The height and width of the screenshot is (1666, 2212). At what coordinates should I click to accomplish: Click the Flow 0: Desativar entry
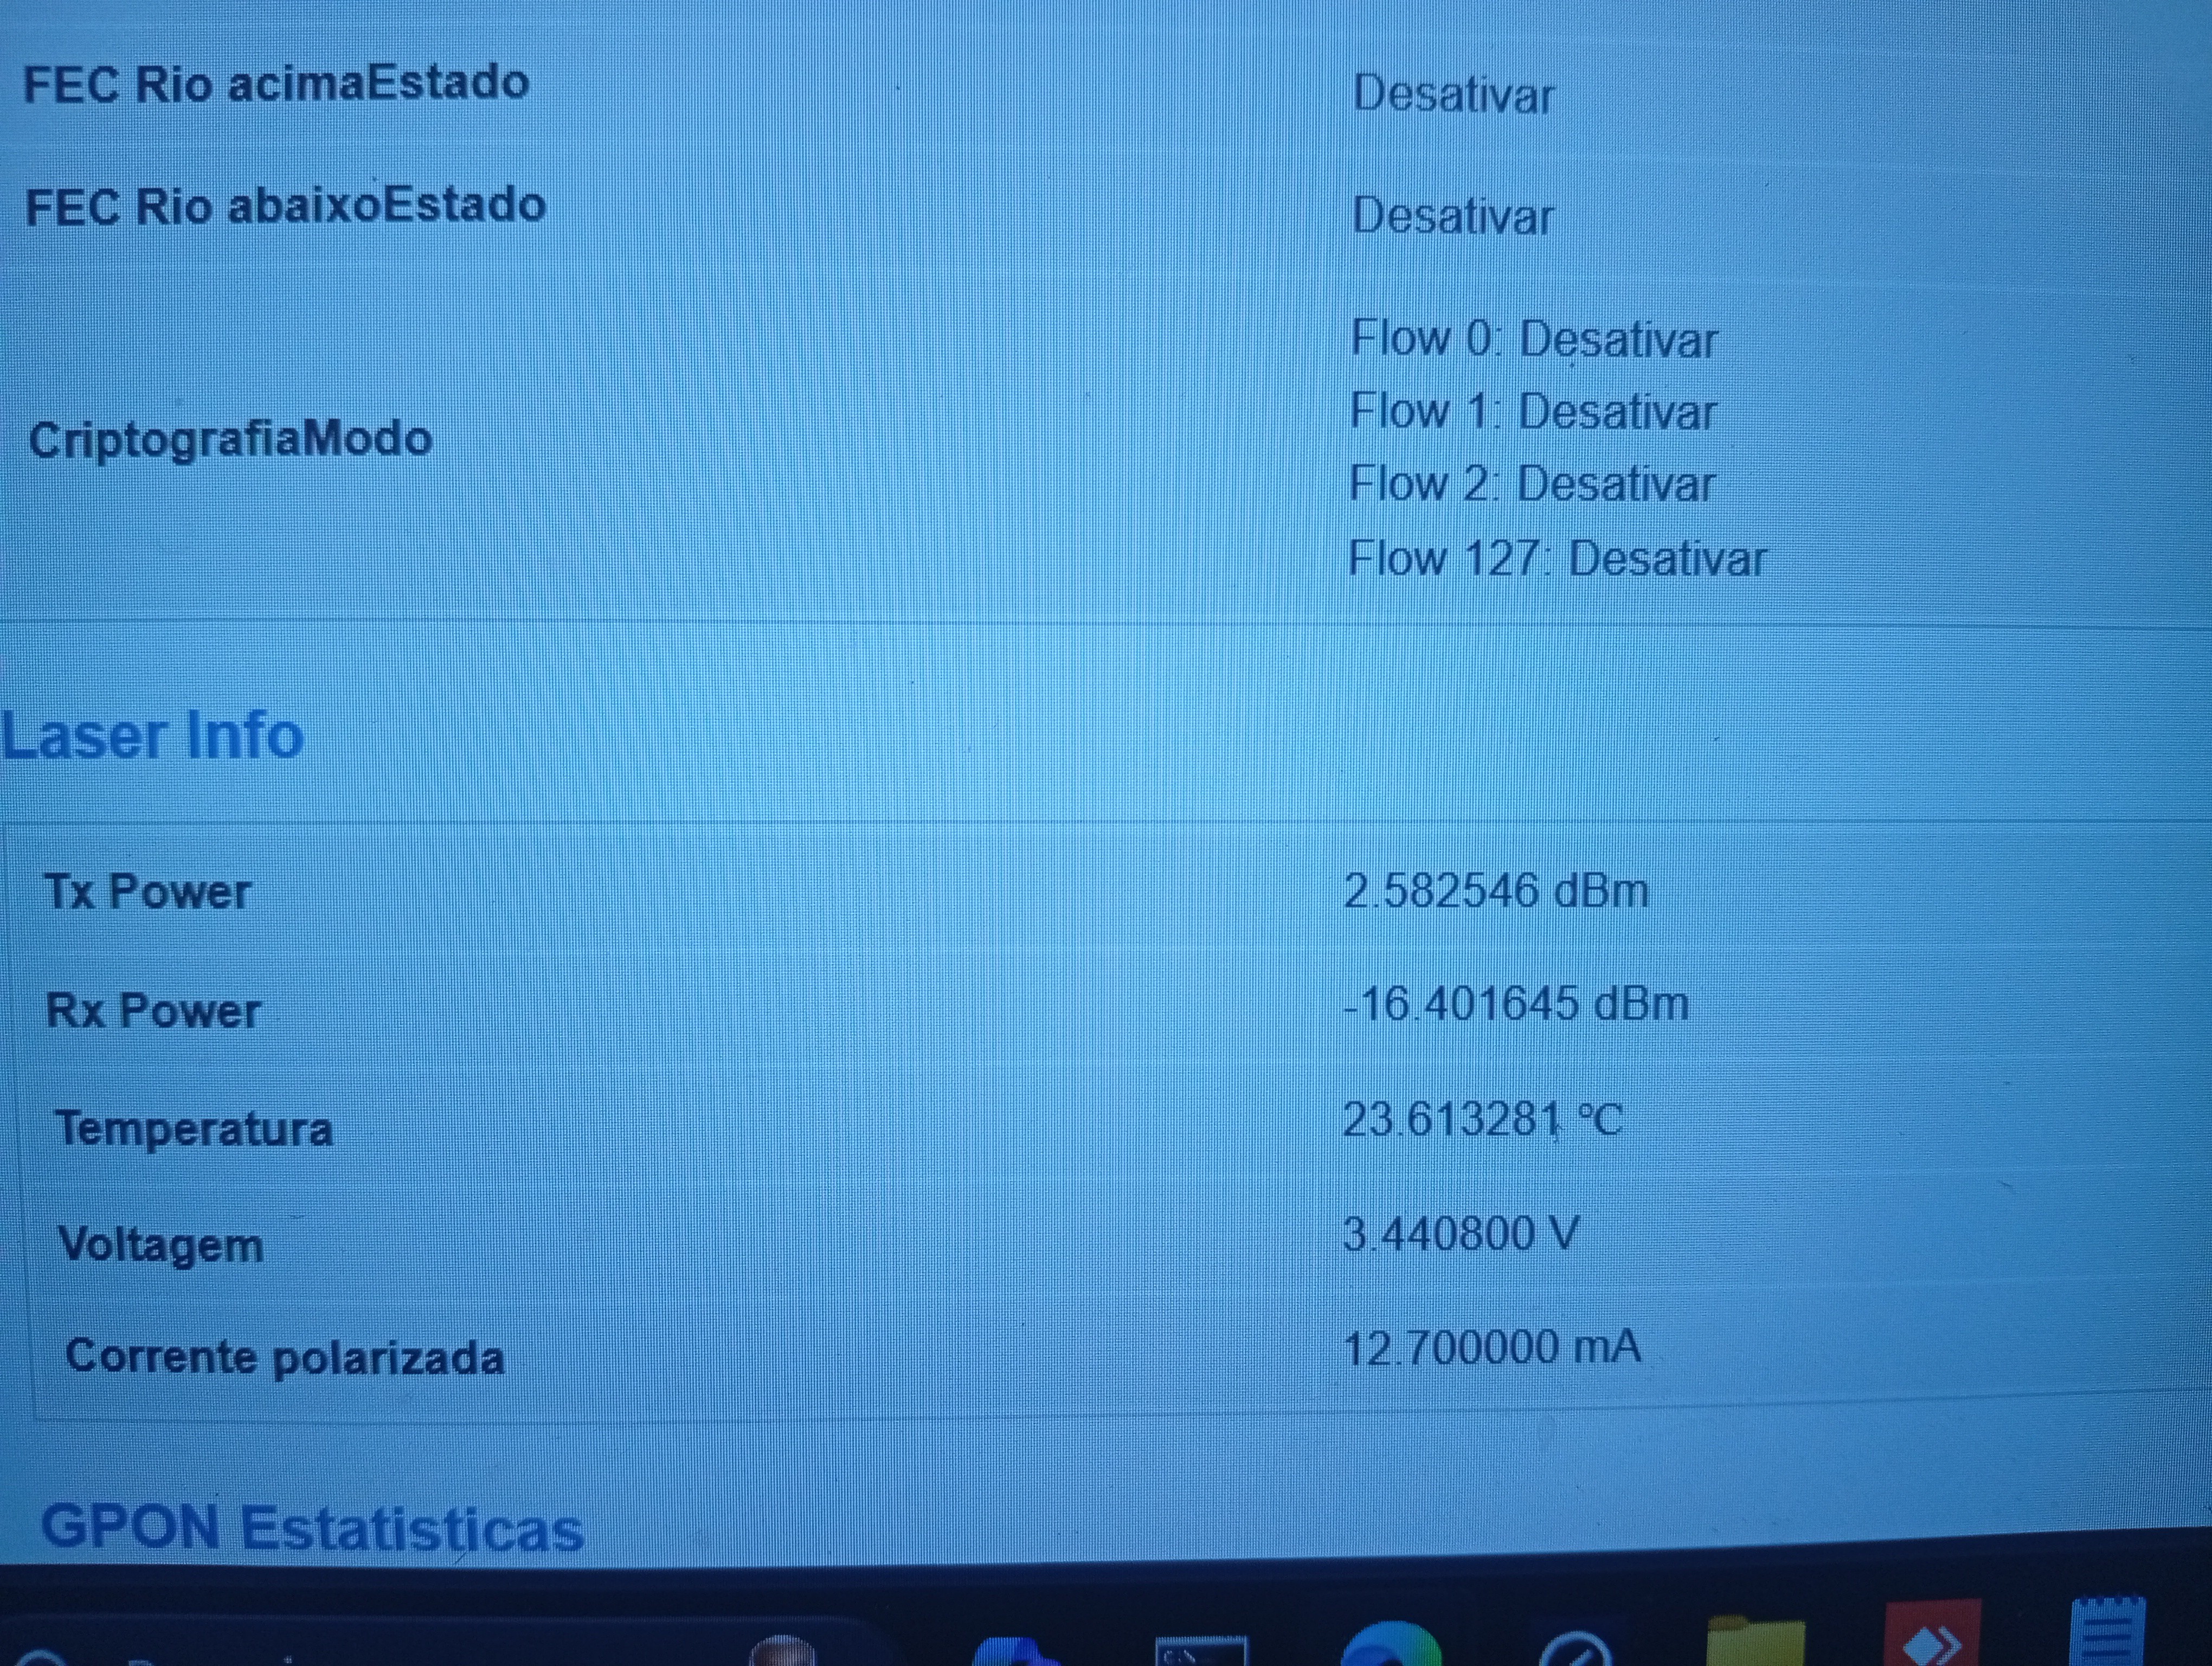1533,339
